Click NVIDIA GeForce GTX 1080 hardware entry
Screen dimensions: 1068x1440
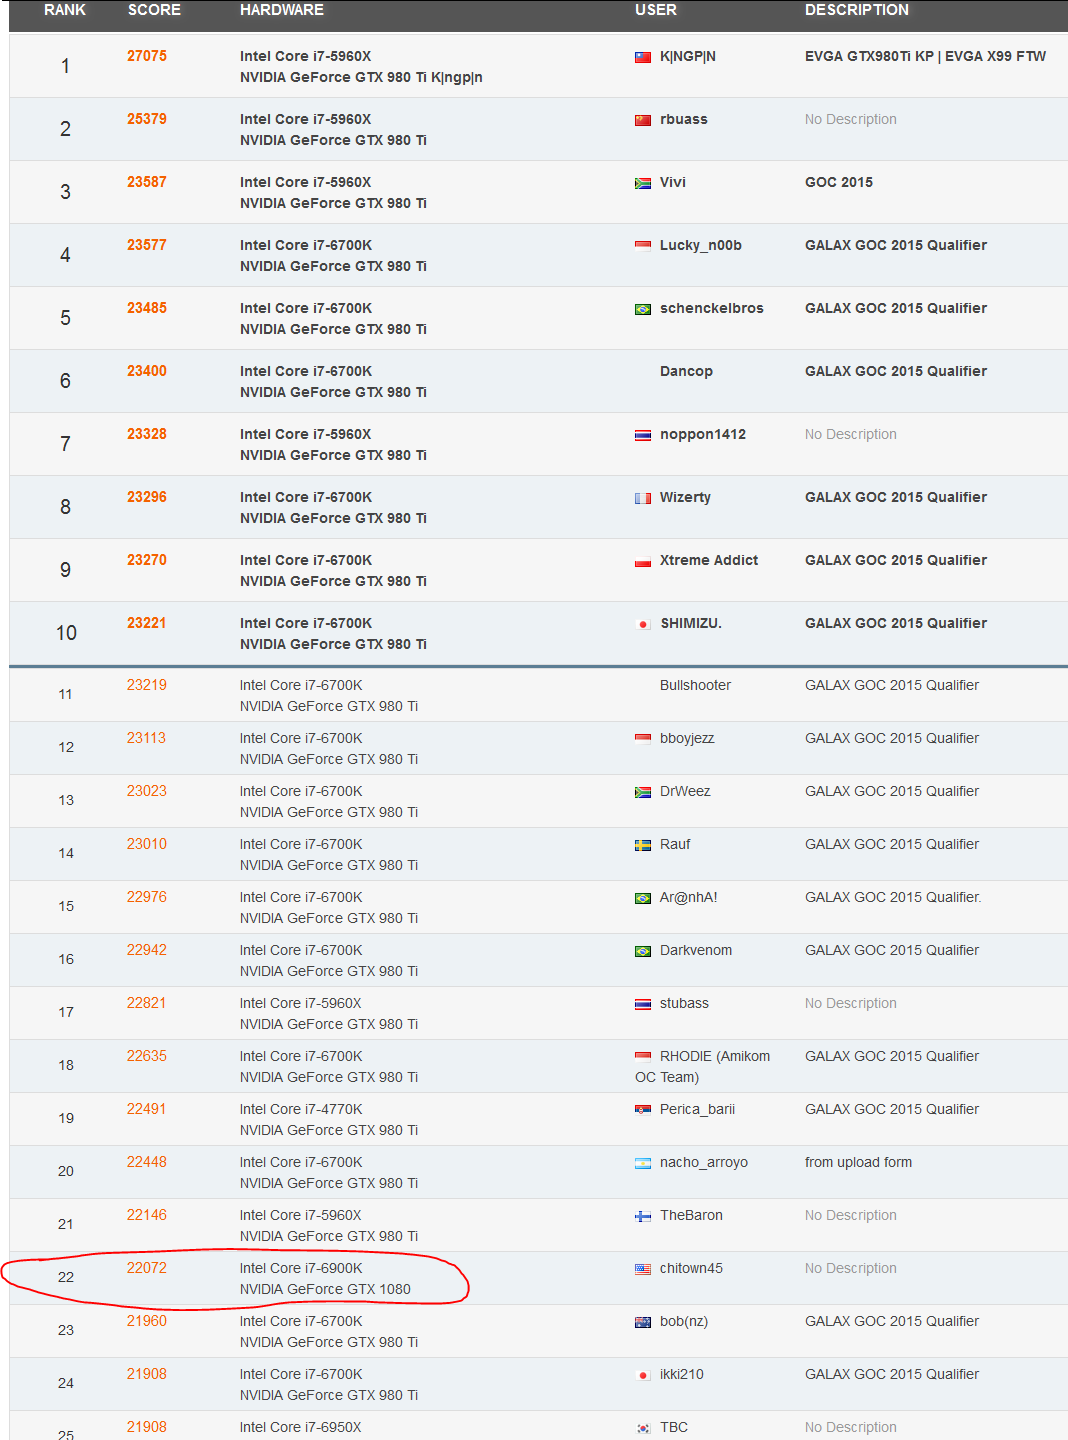tap(325, 1289)
